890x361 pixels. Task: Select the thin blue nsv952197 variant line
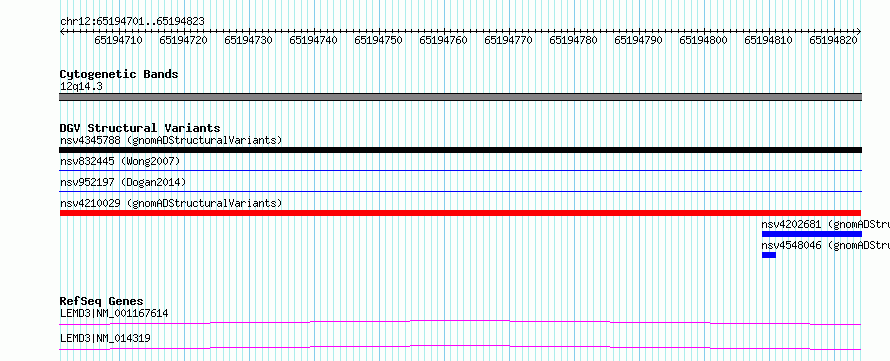pos(461,191)
